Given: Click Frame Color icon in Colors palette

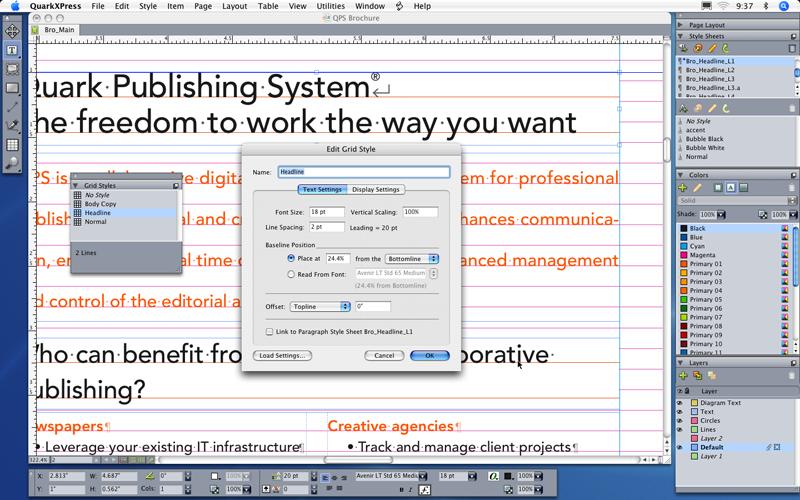Looking at the screenshot, I should click(718, 188).
